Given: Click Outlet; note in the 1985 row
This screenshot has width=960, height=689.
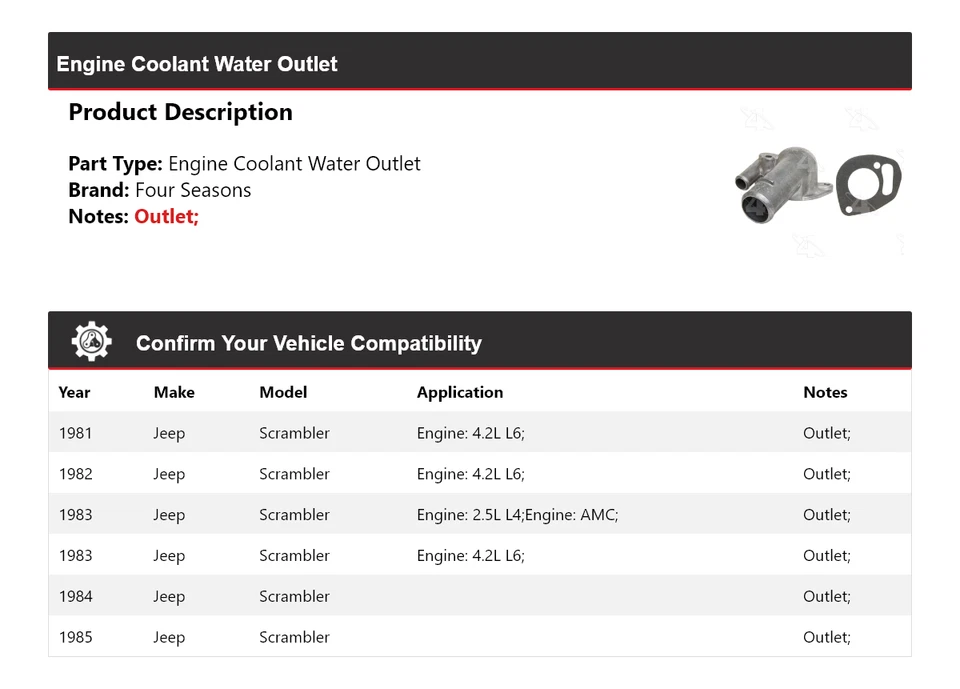Looking at the screenshot, I should 826,637.
